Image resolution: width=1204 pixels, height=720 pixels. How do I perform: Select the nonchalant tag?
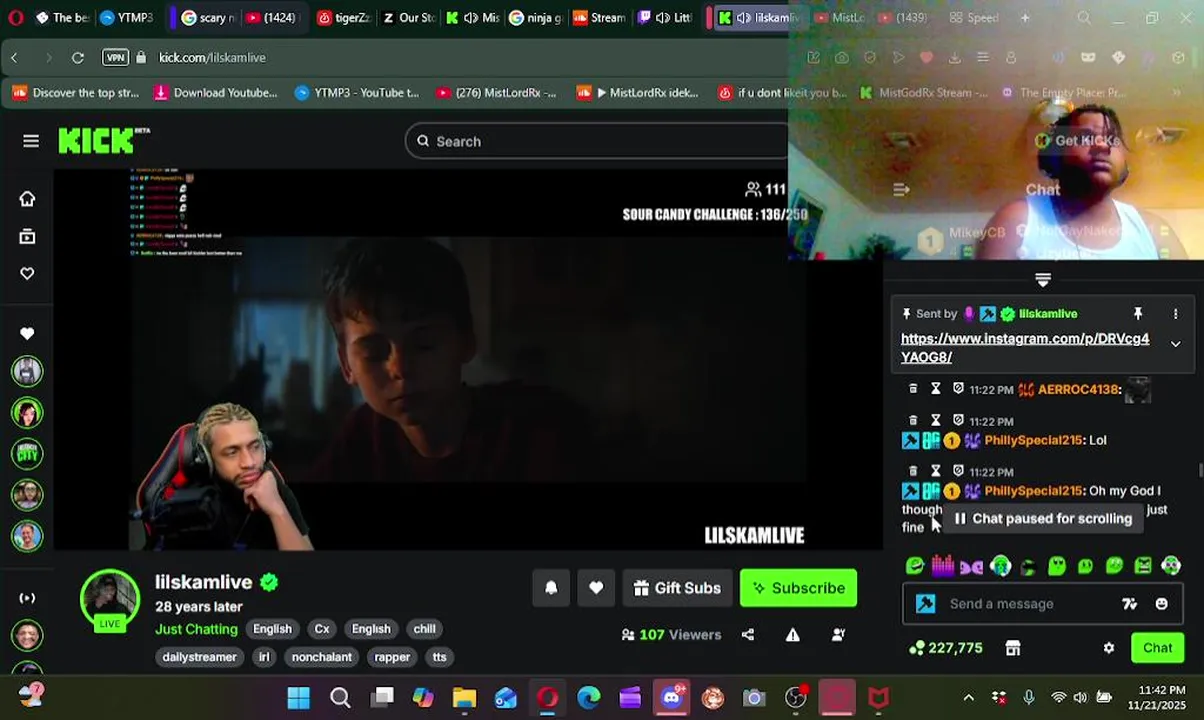(x=322, y=657)
